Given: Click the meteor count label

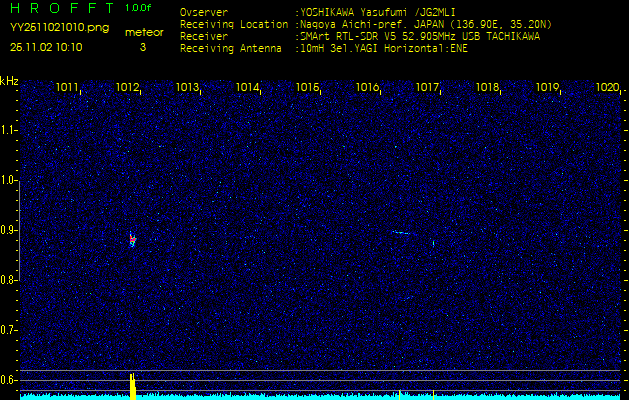Looking at the screenshot, I should pos(143,32).
